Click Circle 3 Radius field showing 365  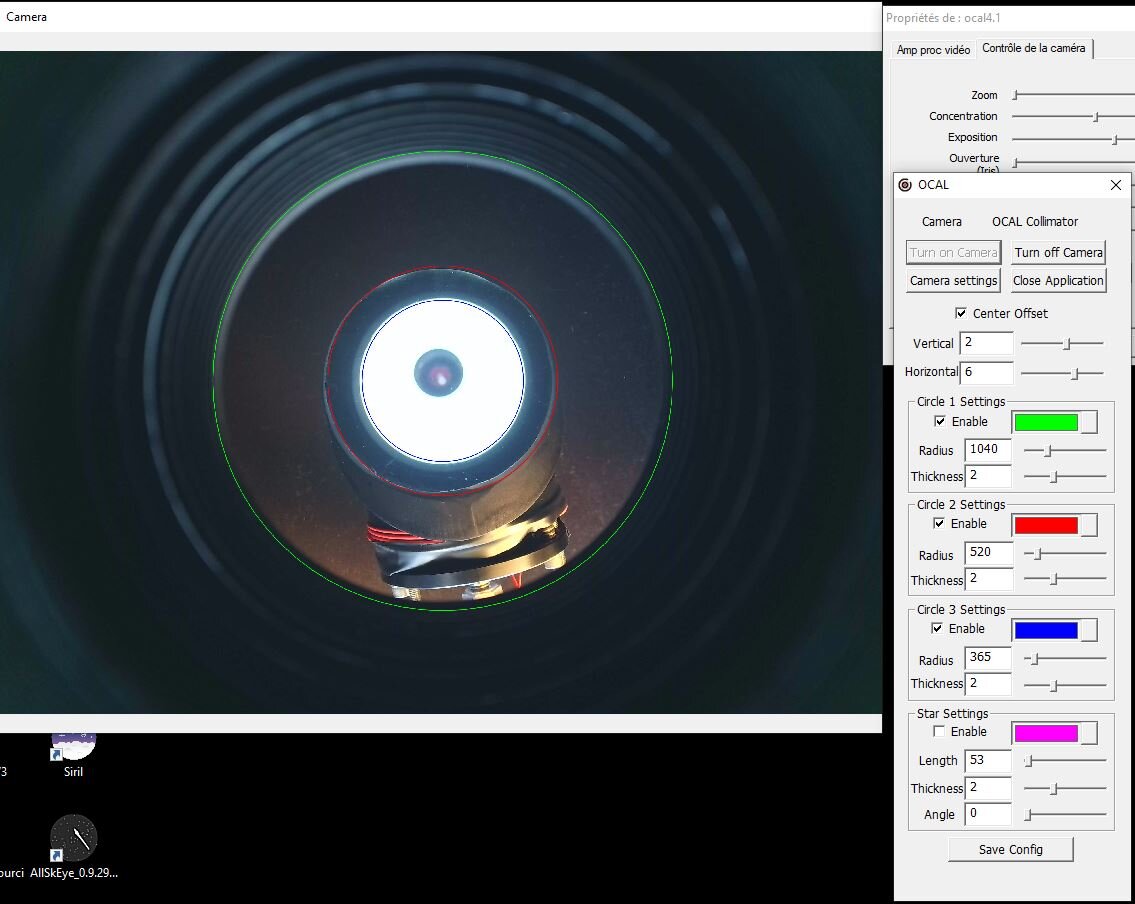[988, 658]
